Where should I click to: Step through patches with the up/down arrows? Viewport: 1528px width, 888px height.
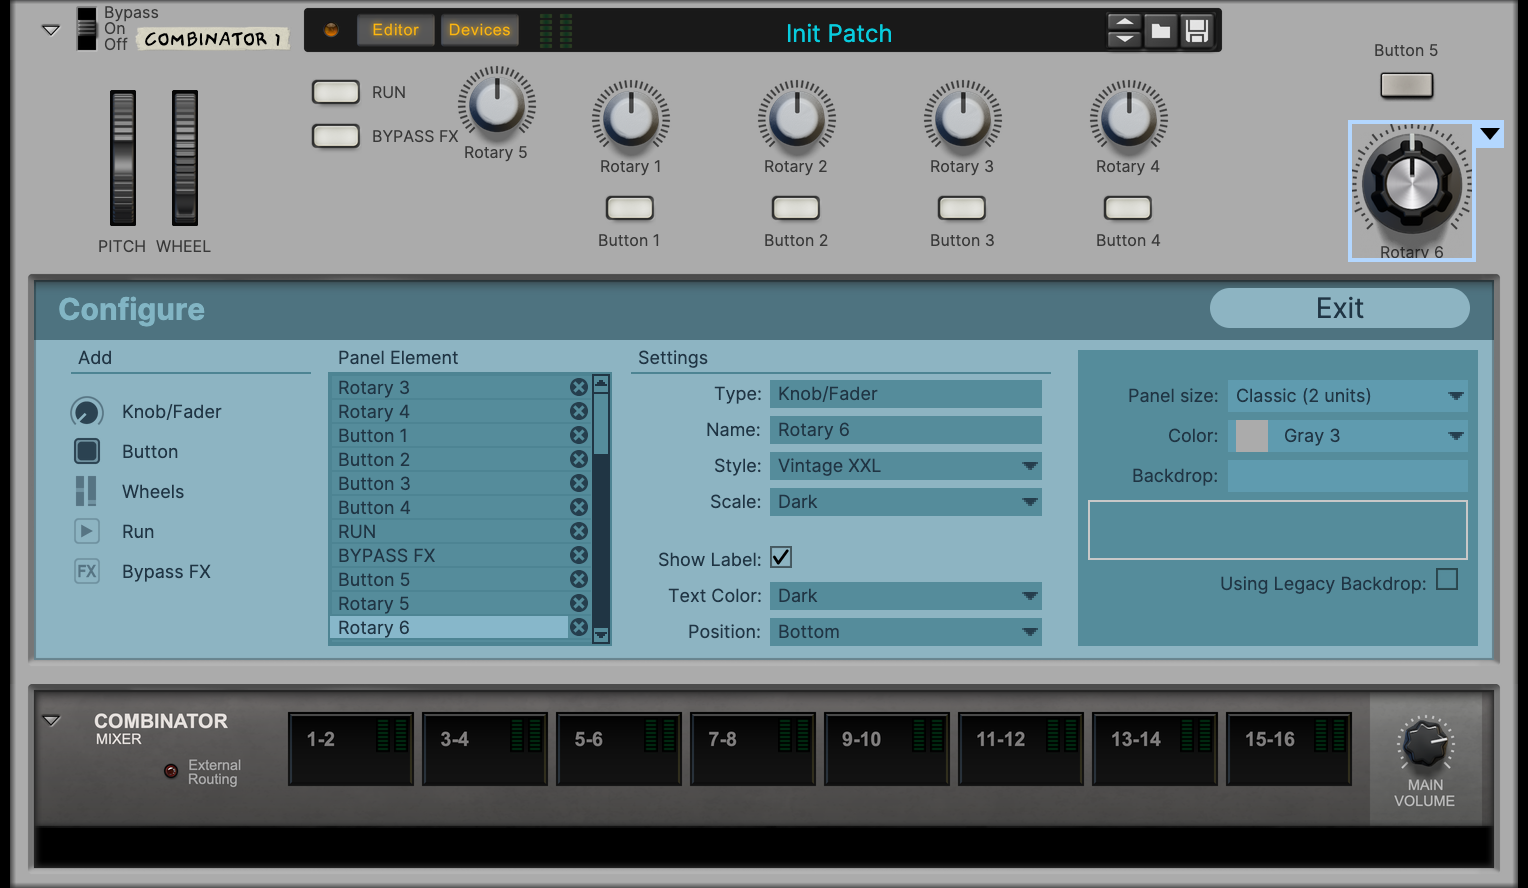tap(1124, 31)
